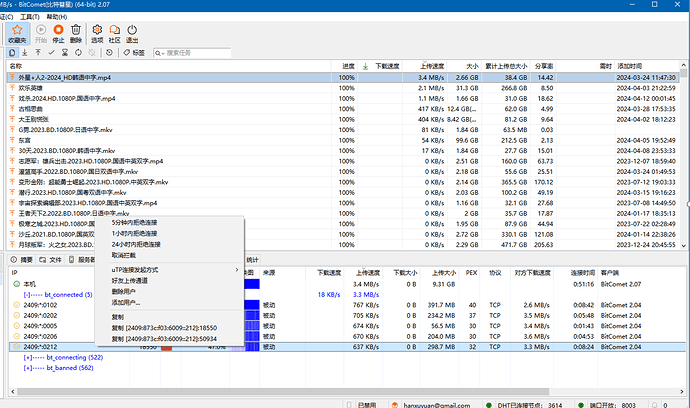Sort tasks by the 累计上传总大小 column header
This screenshot has height=408, width=690.
point(506,66)
